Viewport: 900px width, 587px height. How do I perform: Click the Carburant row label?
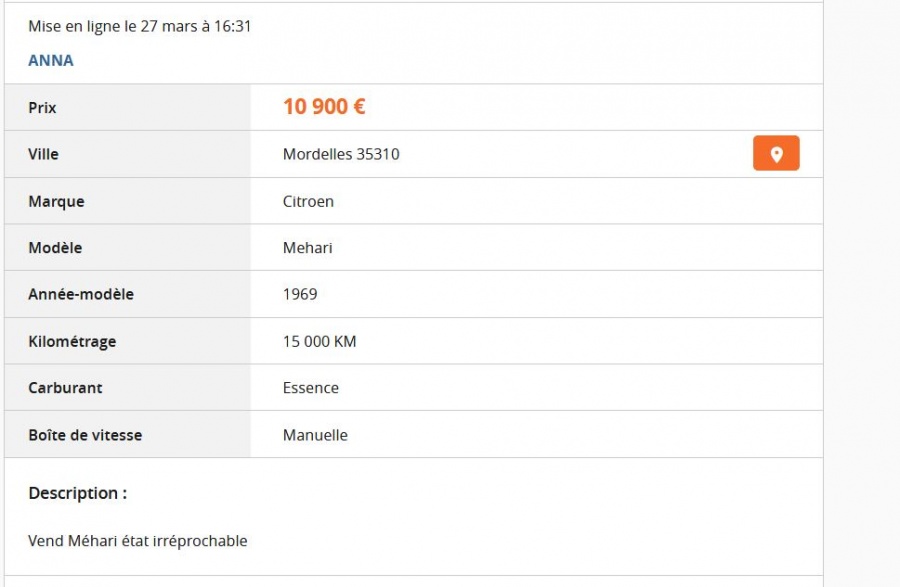(x=65, y=388)
